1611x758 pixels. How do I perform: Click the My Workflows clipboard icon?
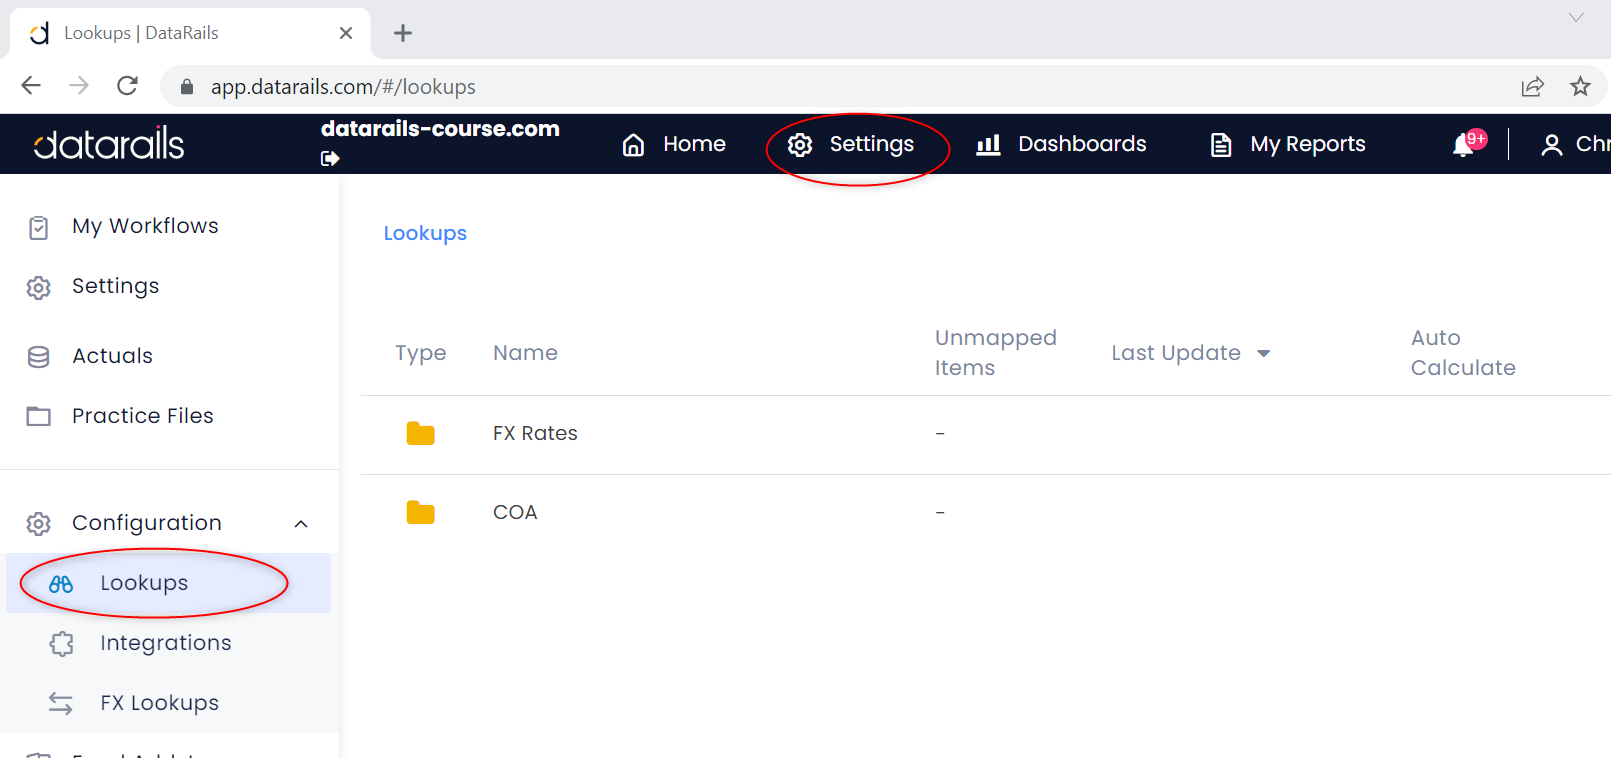pos(39,228)
